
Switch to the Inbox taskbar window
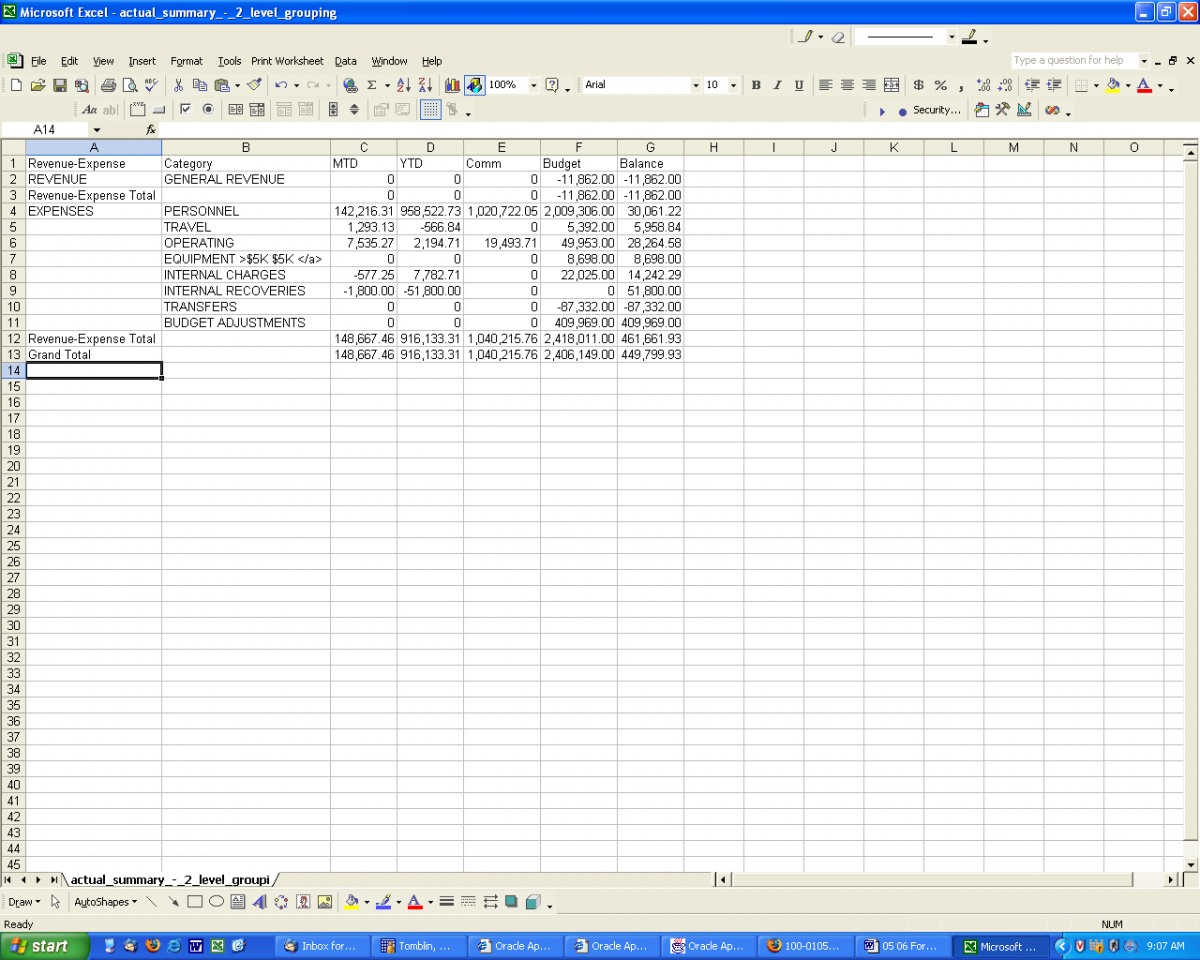(x=320, y=946)
